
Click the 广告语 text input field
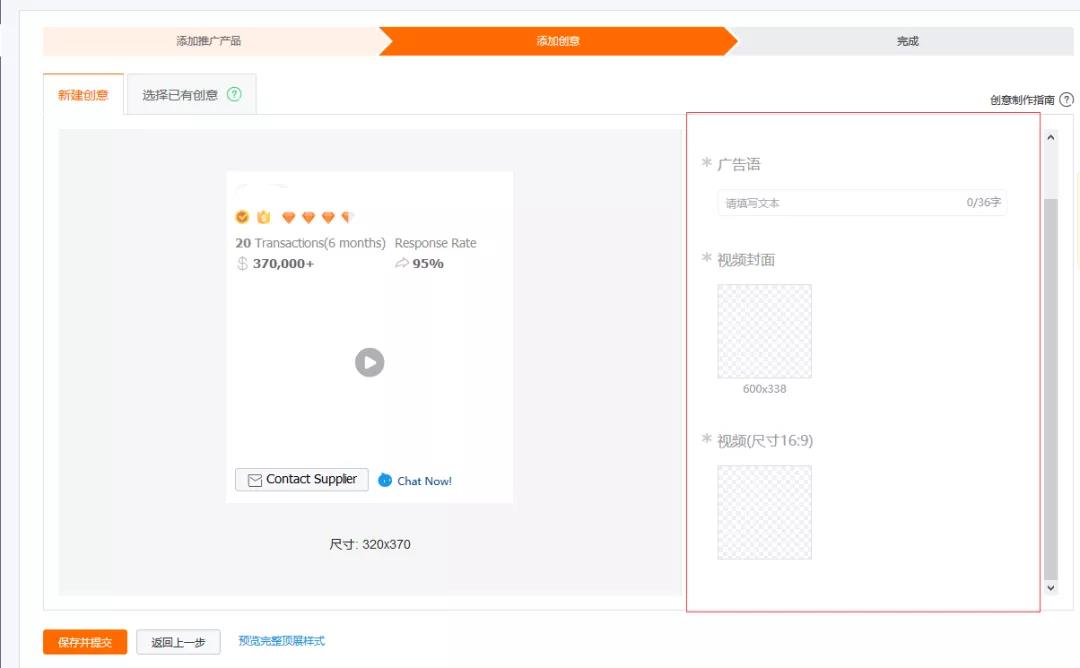(860, 202)
